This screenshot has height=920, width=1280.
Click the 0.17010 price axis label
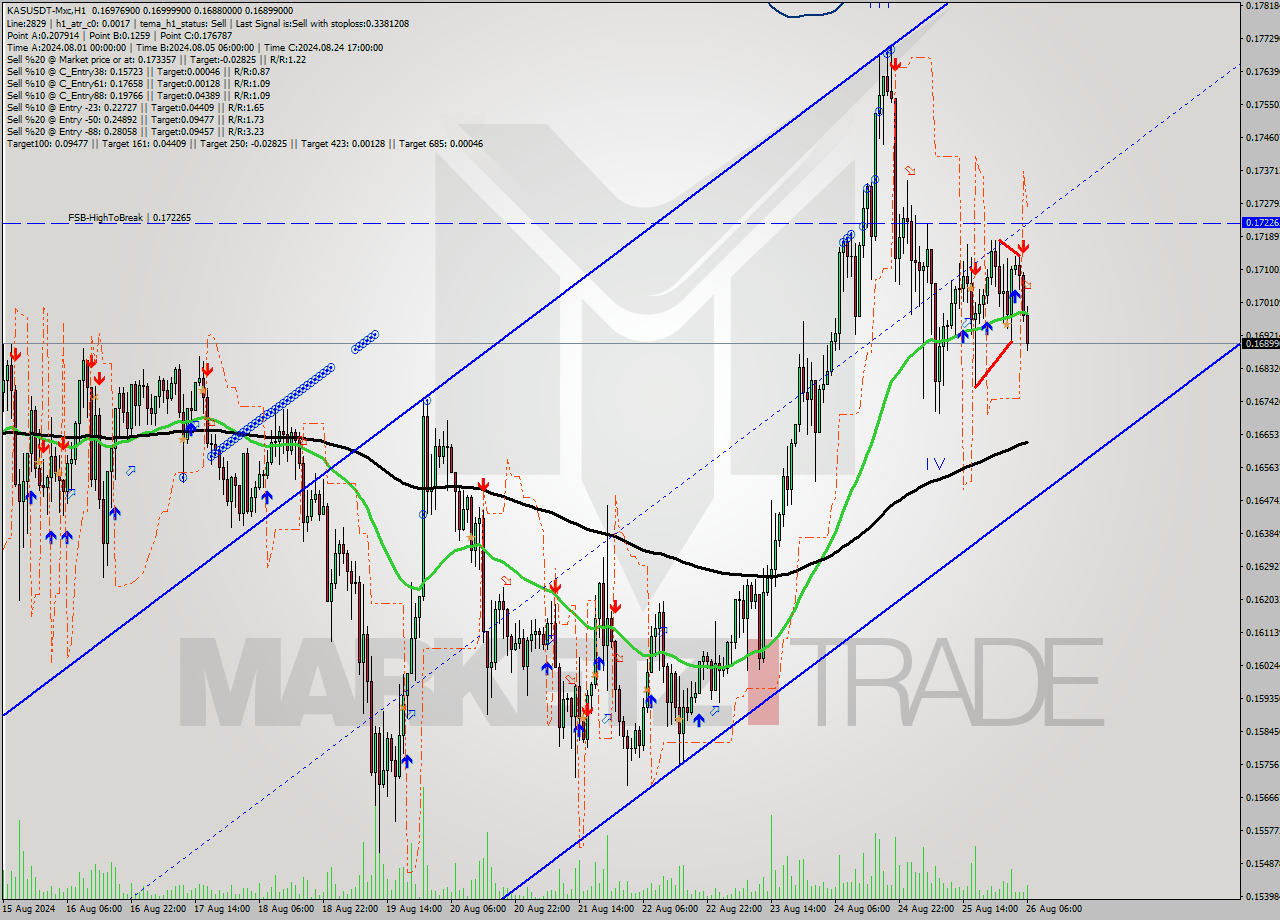coord(1263,303)
